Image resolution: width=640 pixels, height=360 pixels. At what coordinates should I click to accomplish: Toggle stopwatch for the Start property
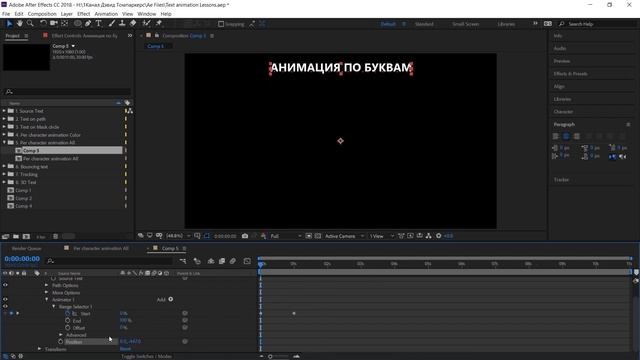[x=67, y=313]
